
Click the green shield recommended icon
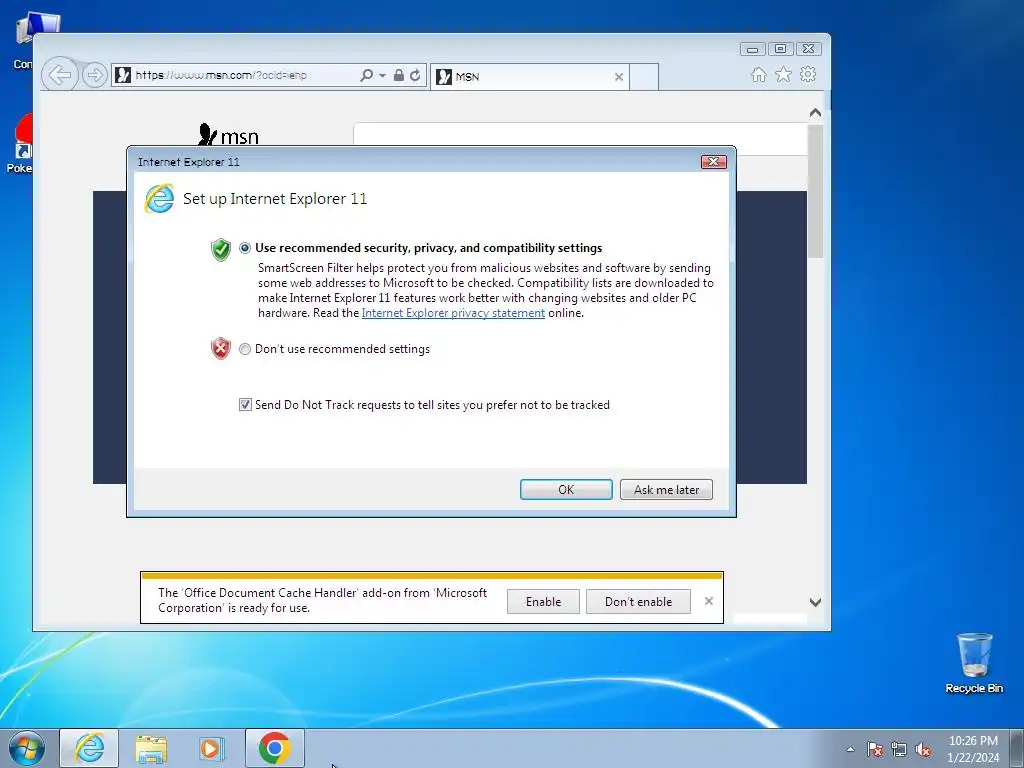221,249
